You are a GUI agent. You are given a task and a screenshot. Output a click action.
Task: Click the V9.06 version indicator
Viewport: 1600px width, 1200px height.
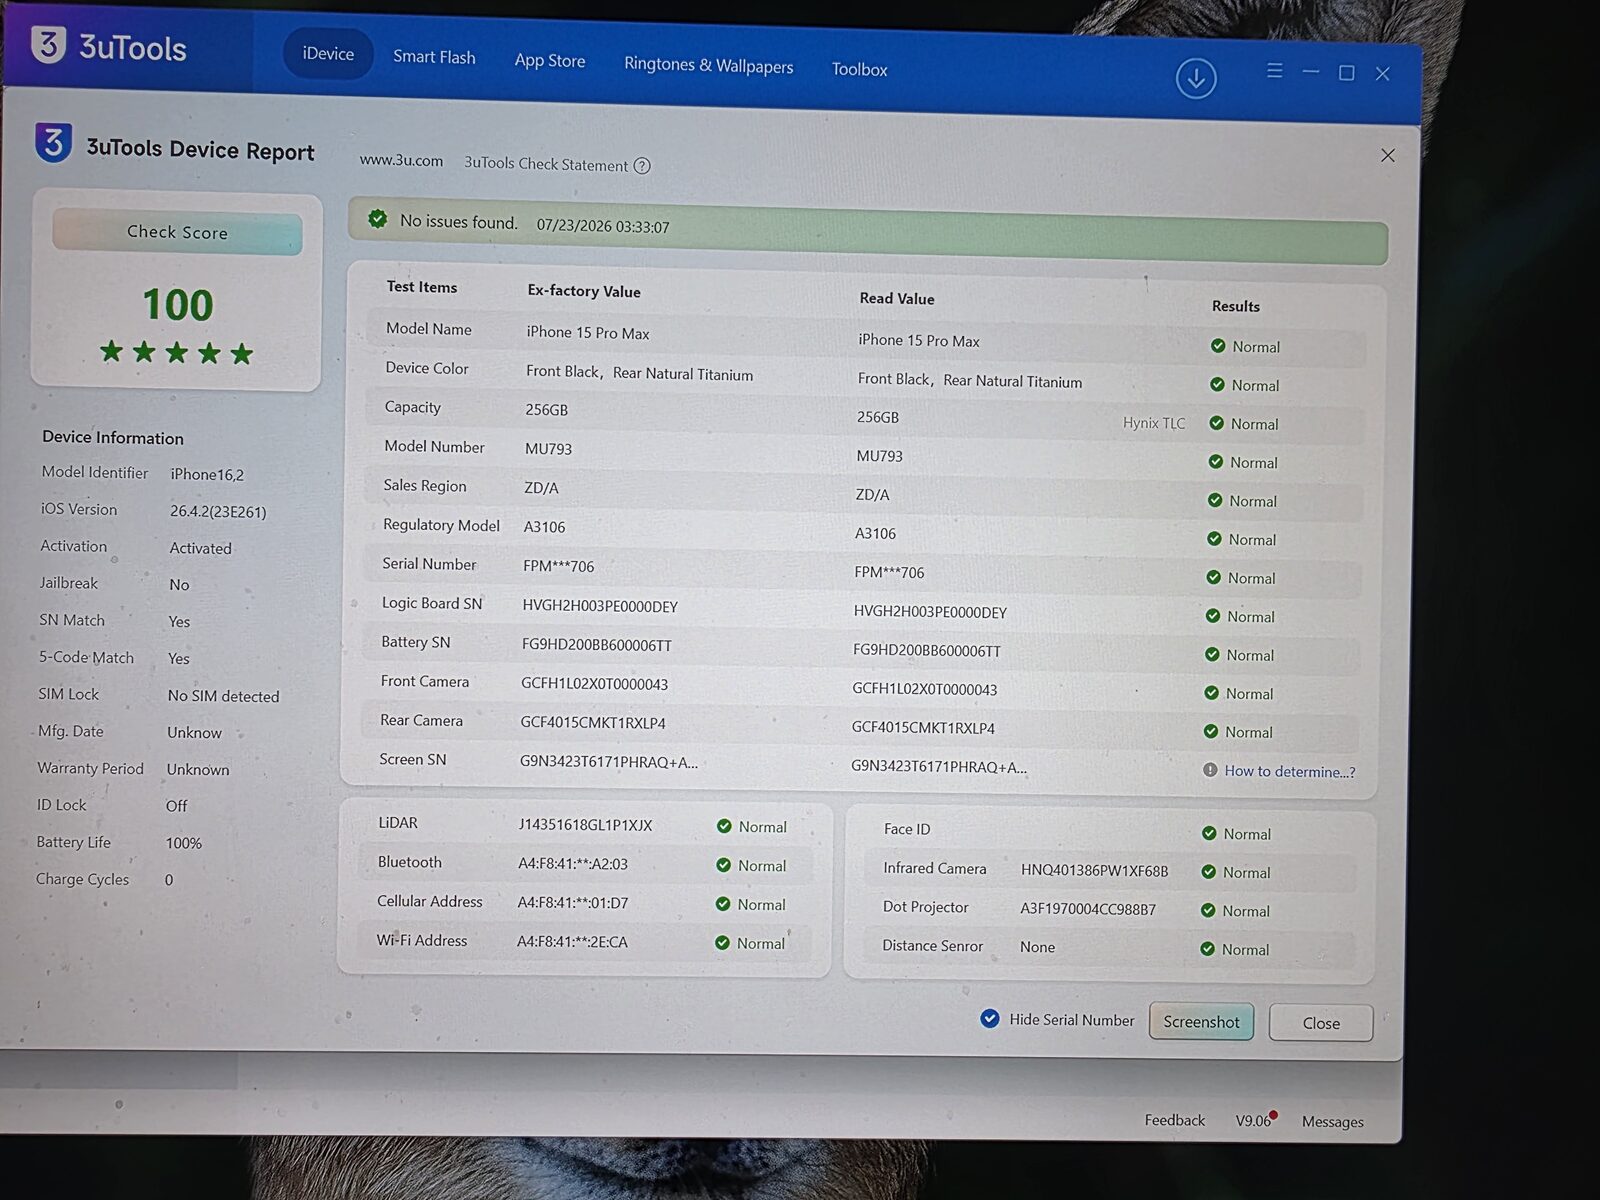(1253, 1121)
